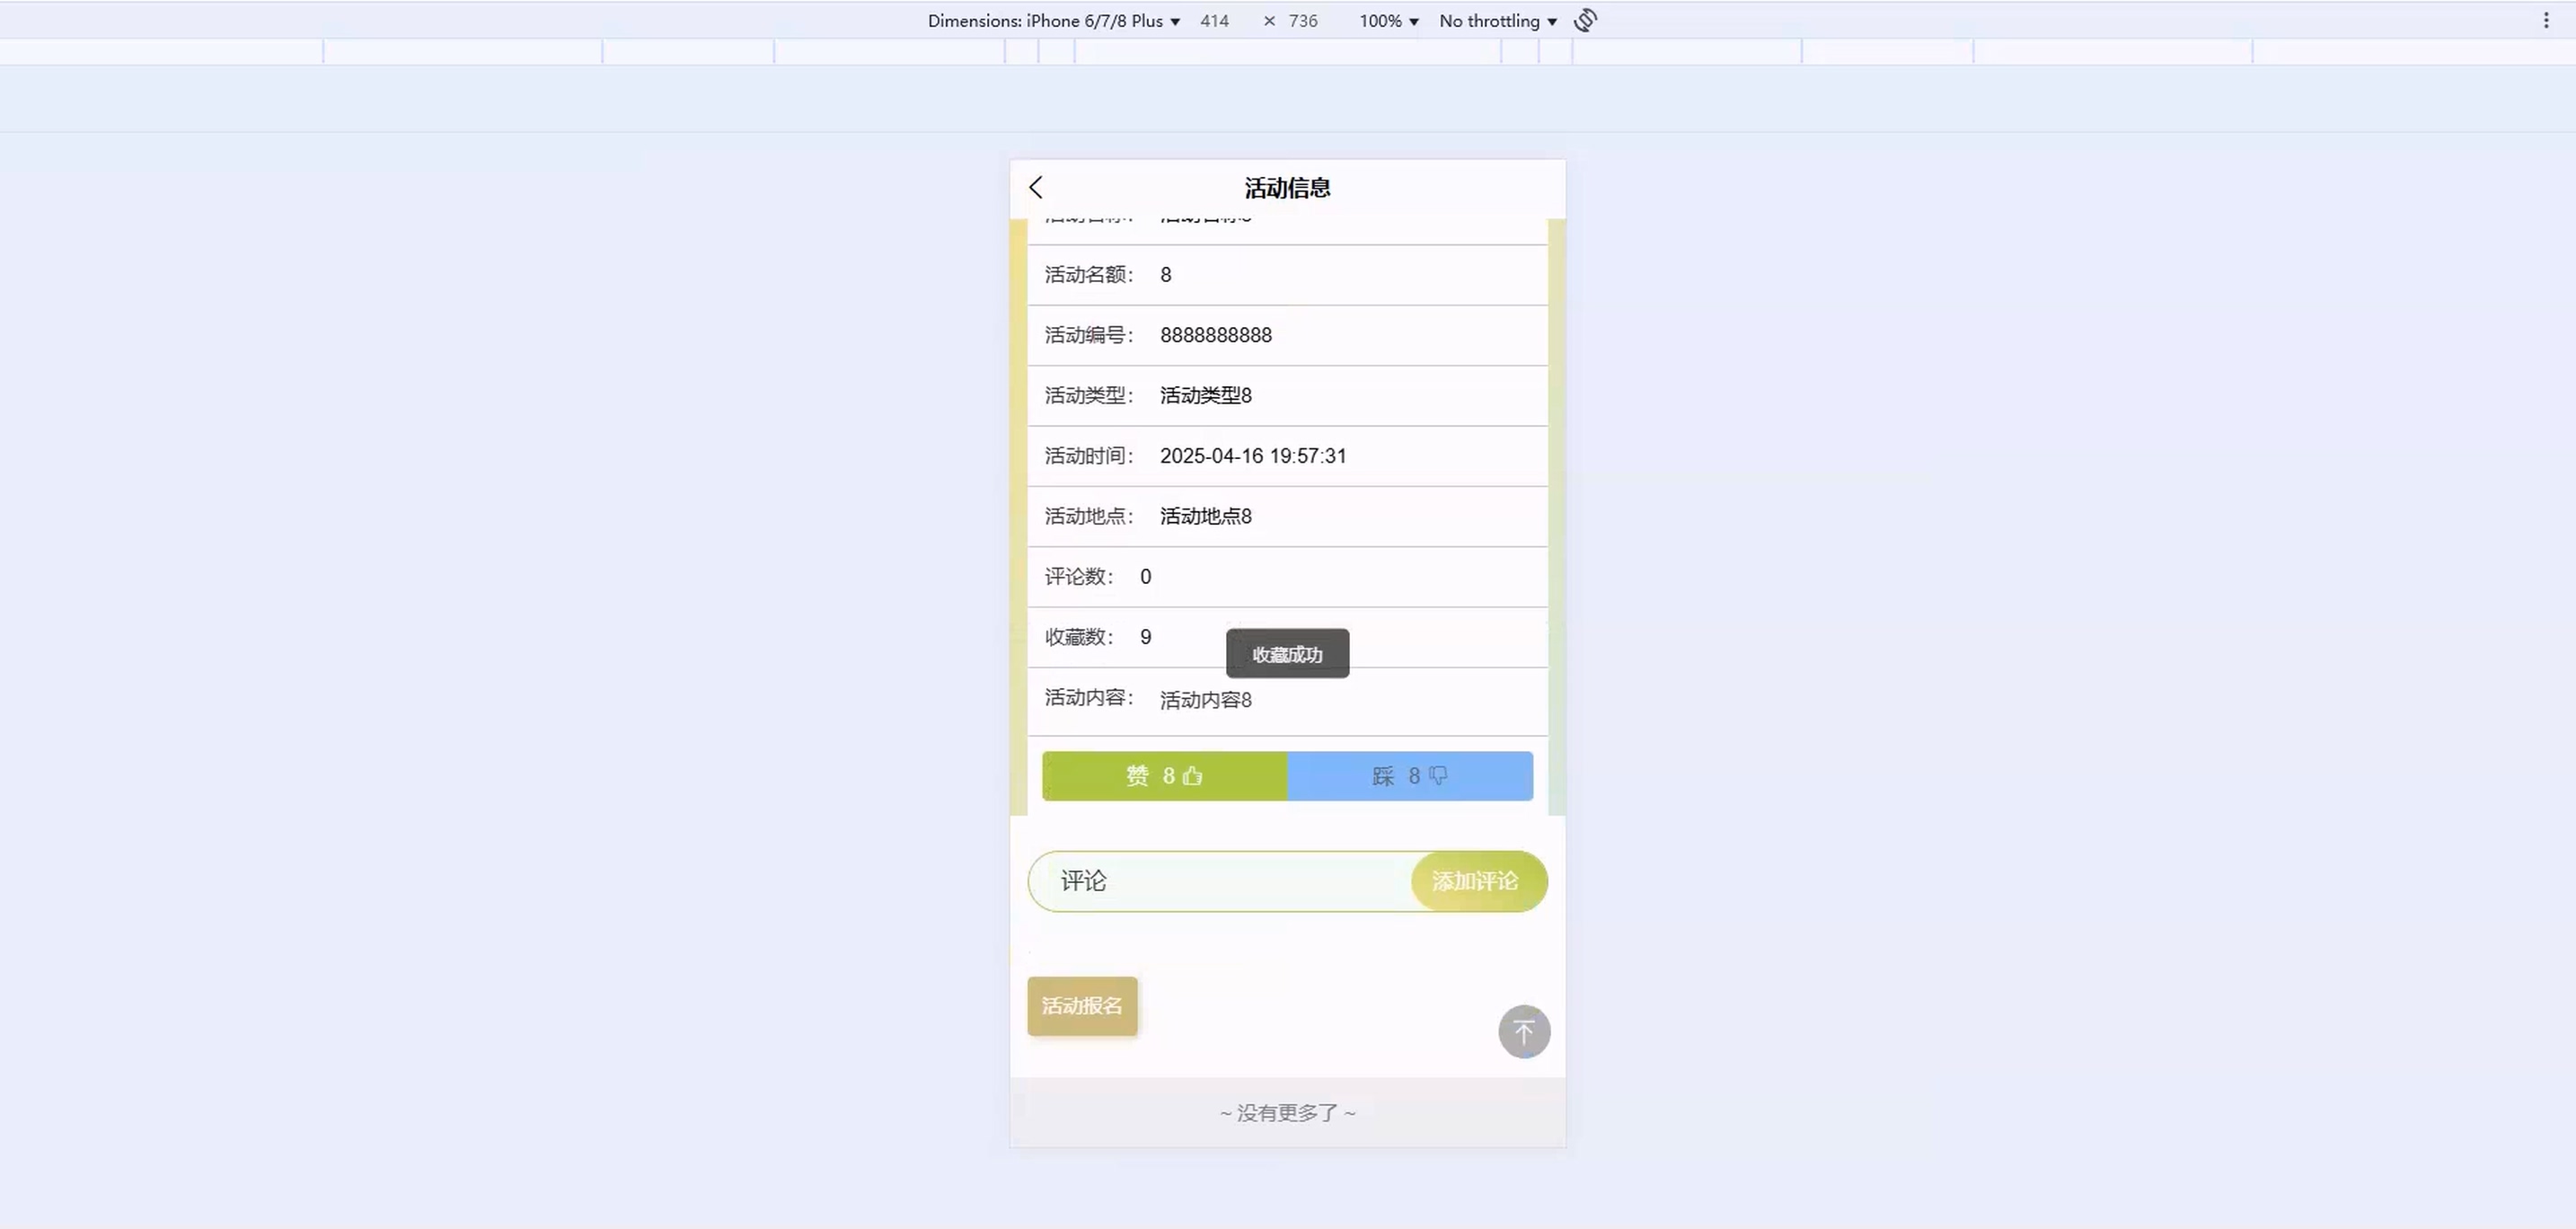Image resolution: width=2576 pixels, height=1229 pixels.
Task: Click the 没有更多了 footer text
Action: pos(1287,1112)
